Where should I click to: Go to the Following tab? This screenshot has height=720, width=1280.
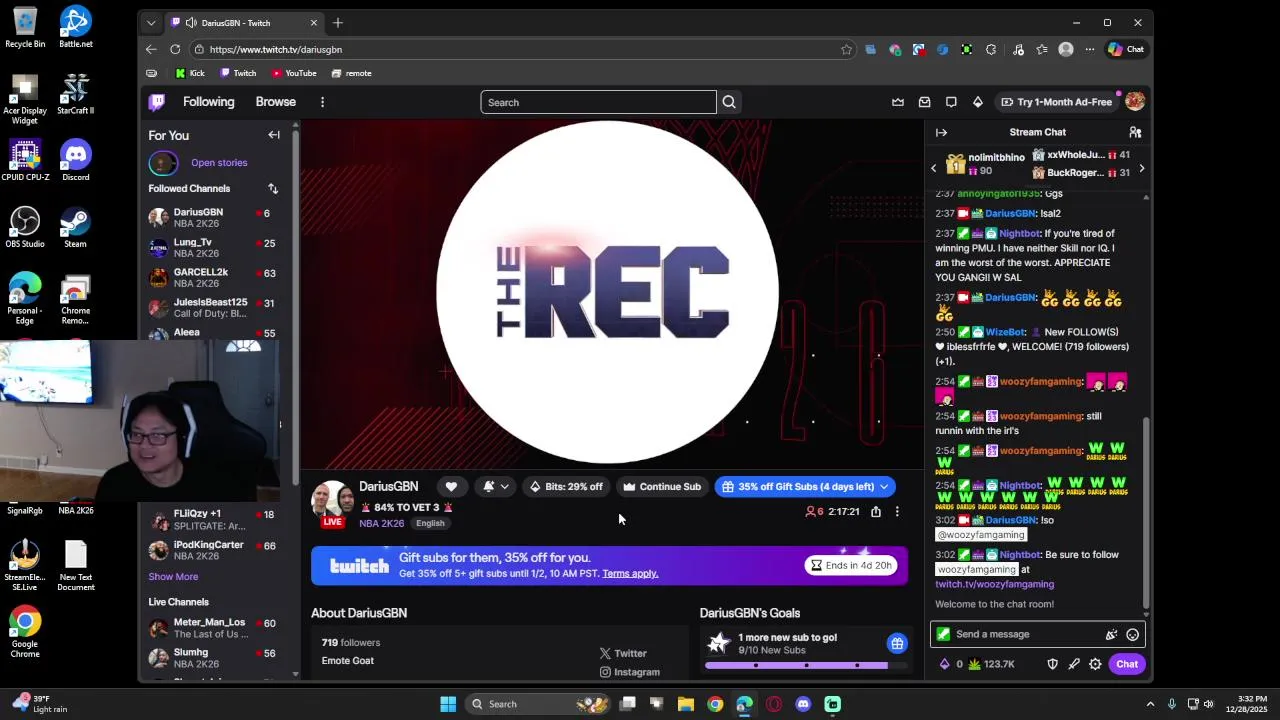tap(208, 102)
